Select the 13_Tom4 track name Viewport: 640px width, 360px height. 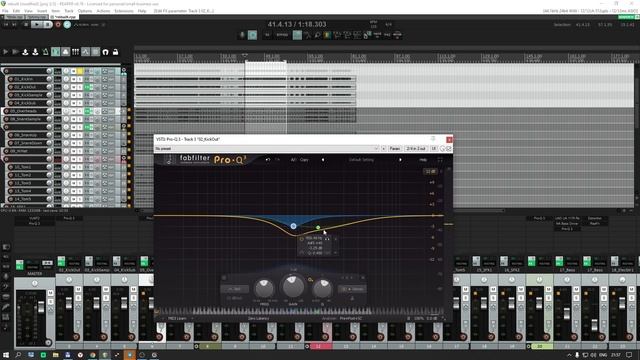click(23, 191)
